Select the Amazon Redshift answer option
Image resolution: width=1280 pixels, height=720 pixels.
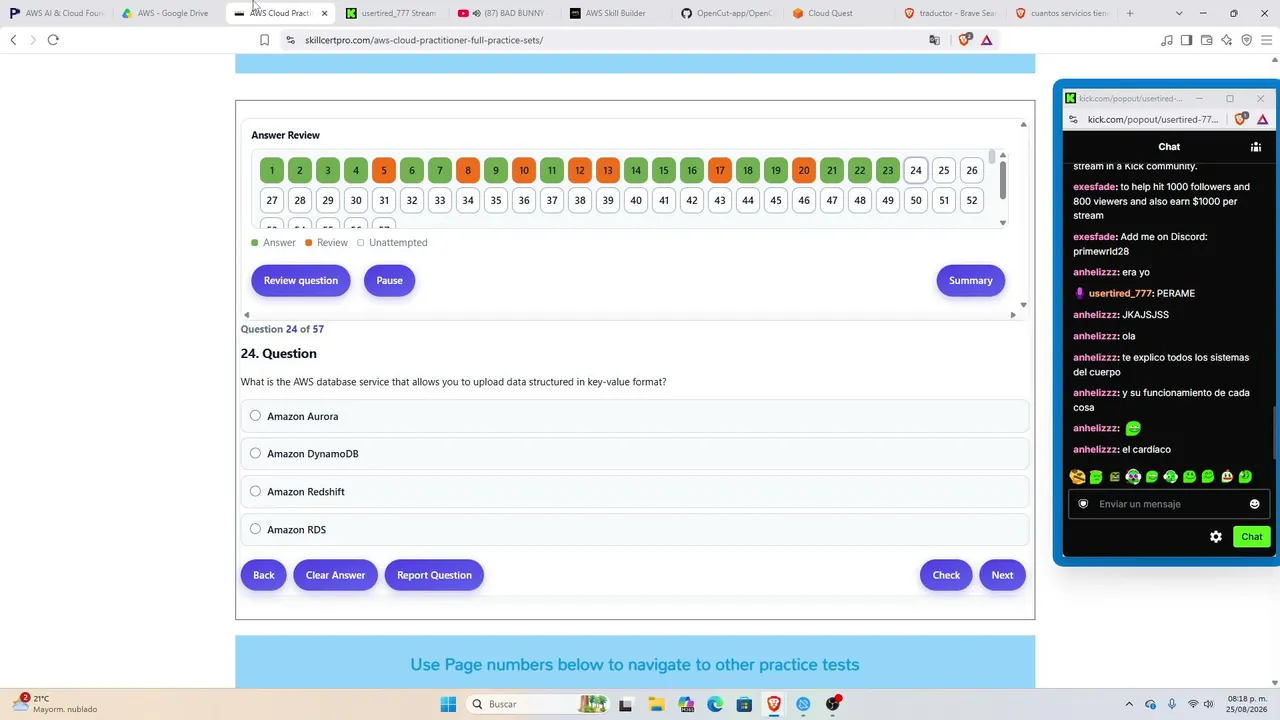(634, 492)
